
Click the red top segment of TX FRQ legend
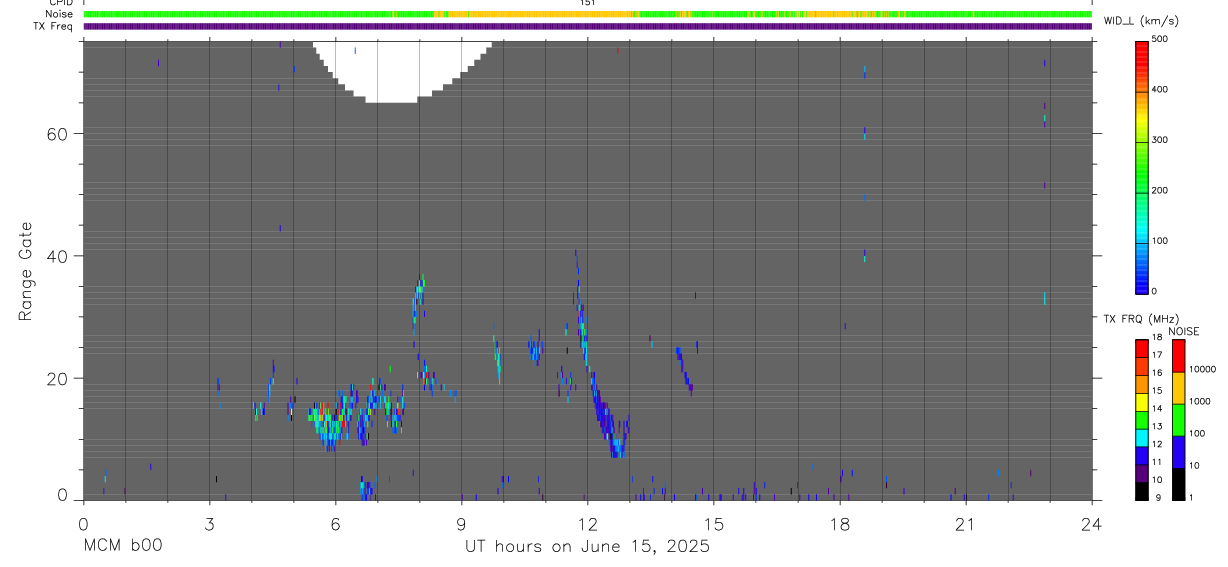pyautogui.click(x=1143, y=348)
